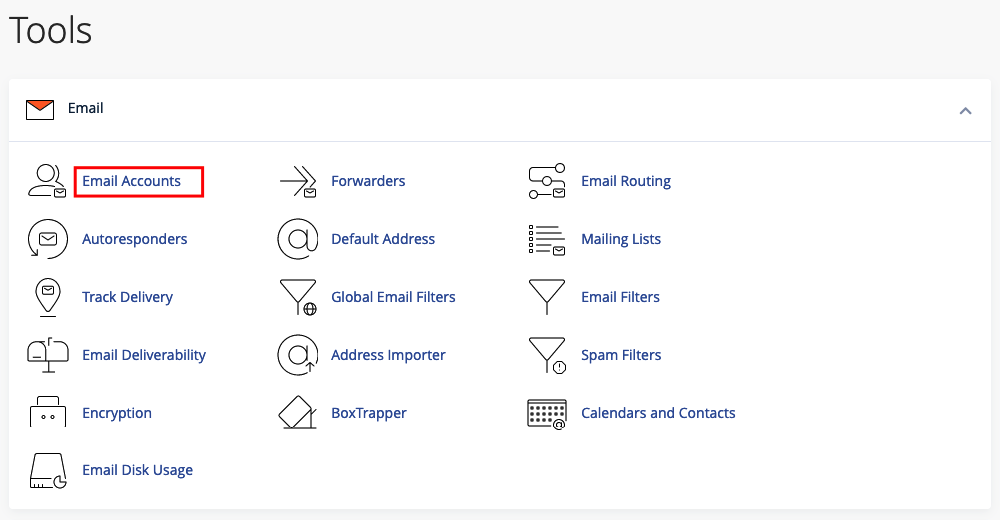Click the Autoresponders envelope icon

(x=46, y=239)
